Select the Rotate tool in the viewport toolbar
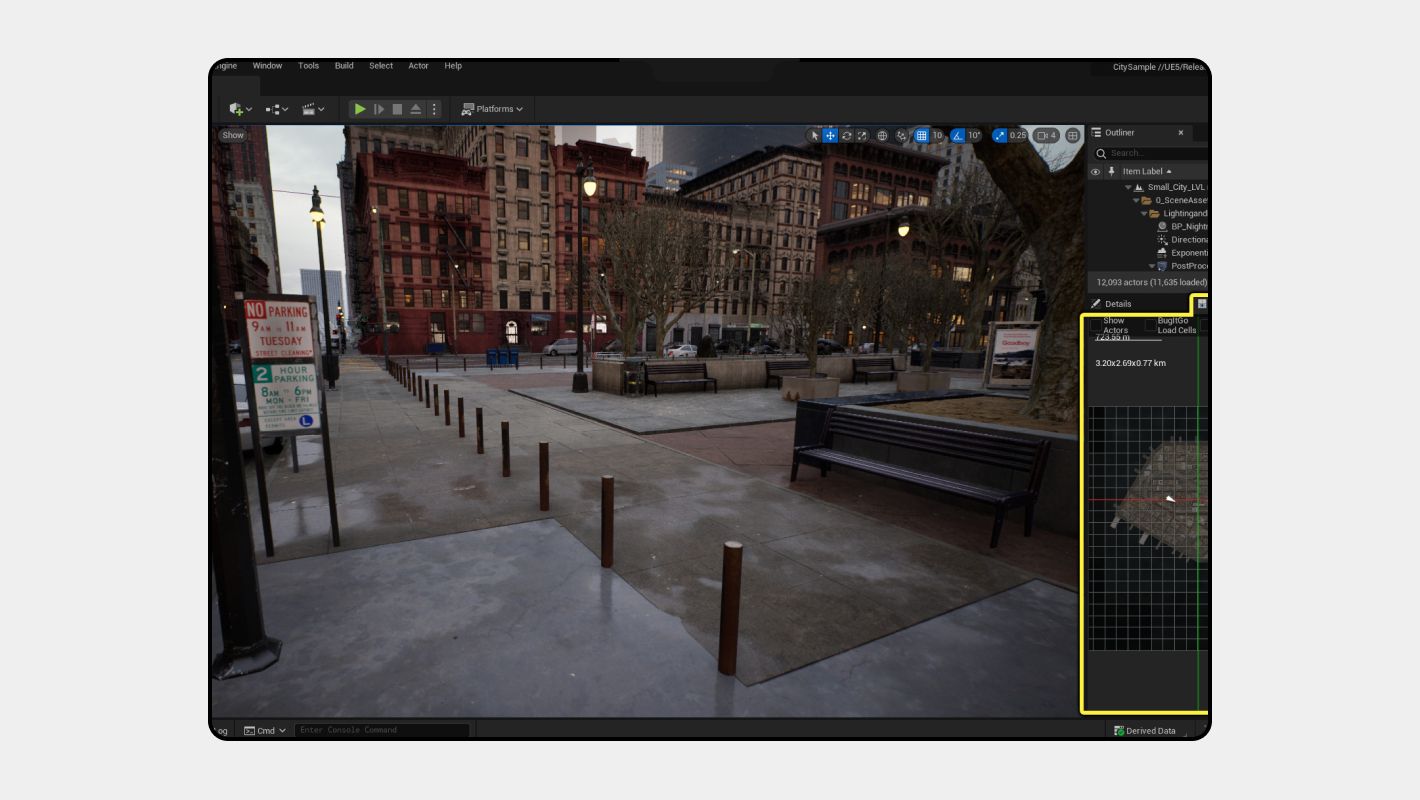Image resolution: width=1420 pixels, height=800 pixels. tap(846, 134)
